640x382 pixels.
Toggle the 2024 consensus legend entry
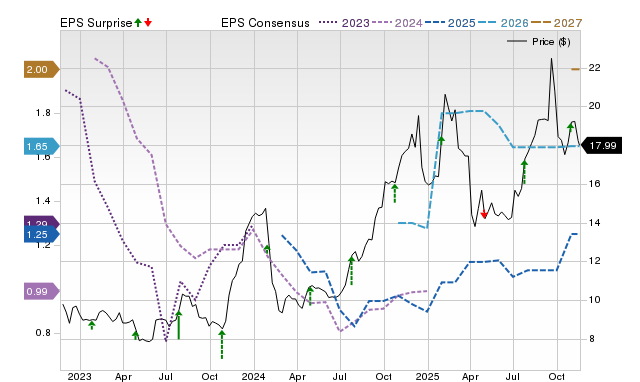click(397, 23)
